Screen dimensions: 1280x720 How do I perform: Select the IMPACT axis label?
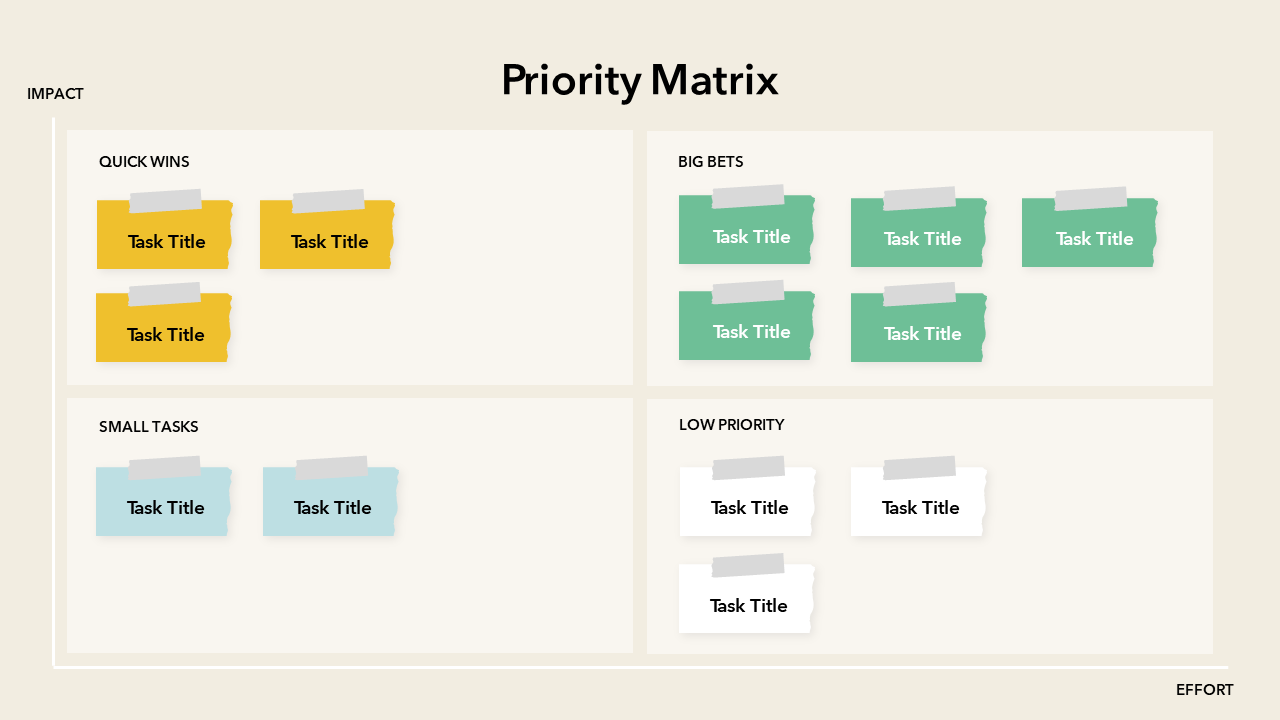tap(55, 94)
